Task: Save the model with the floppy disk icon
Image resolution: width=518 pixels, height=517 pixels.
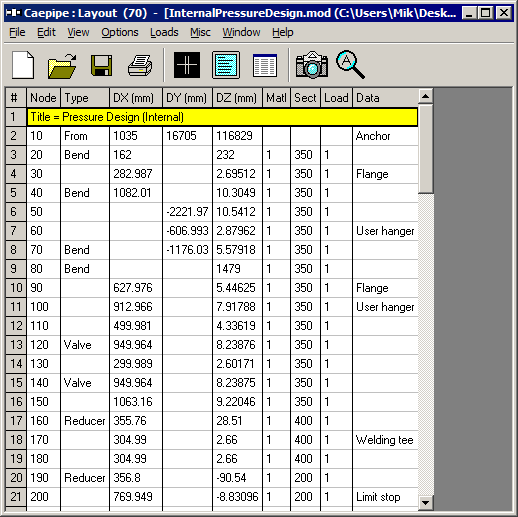Action: pos(101,66)
